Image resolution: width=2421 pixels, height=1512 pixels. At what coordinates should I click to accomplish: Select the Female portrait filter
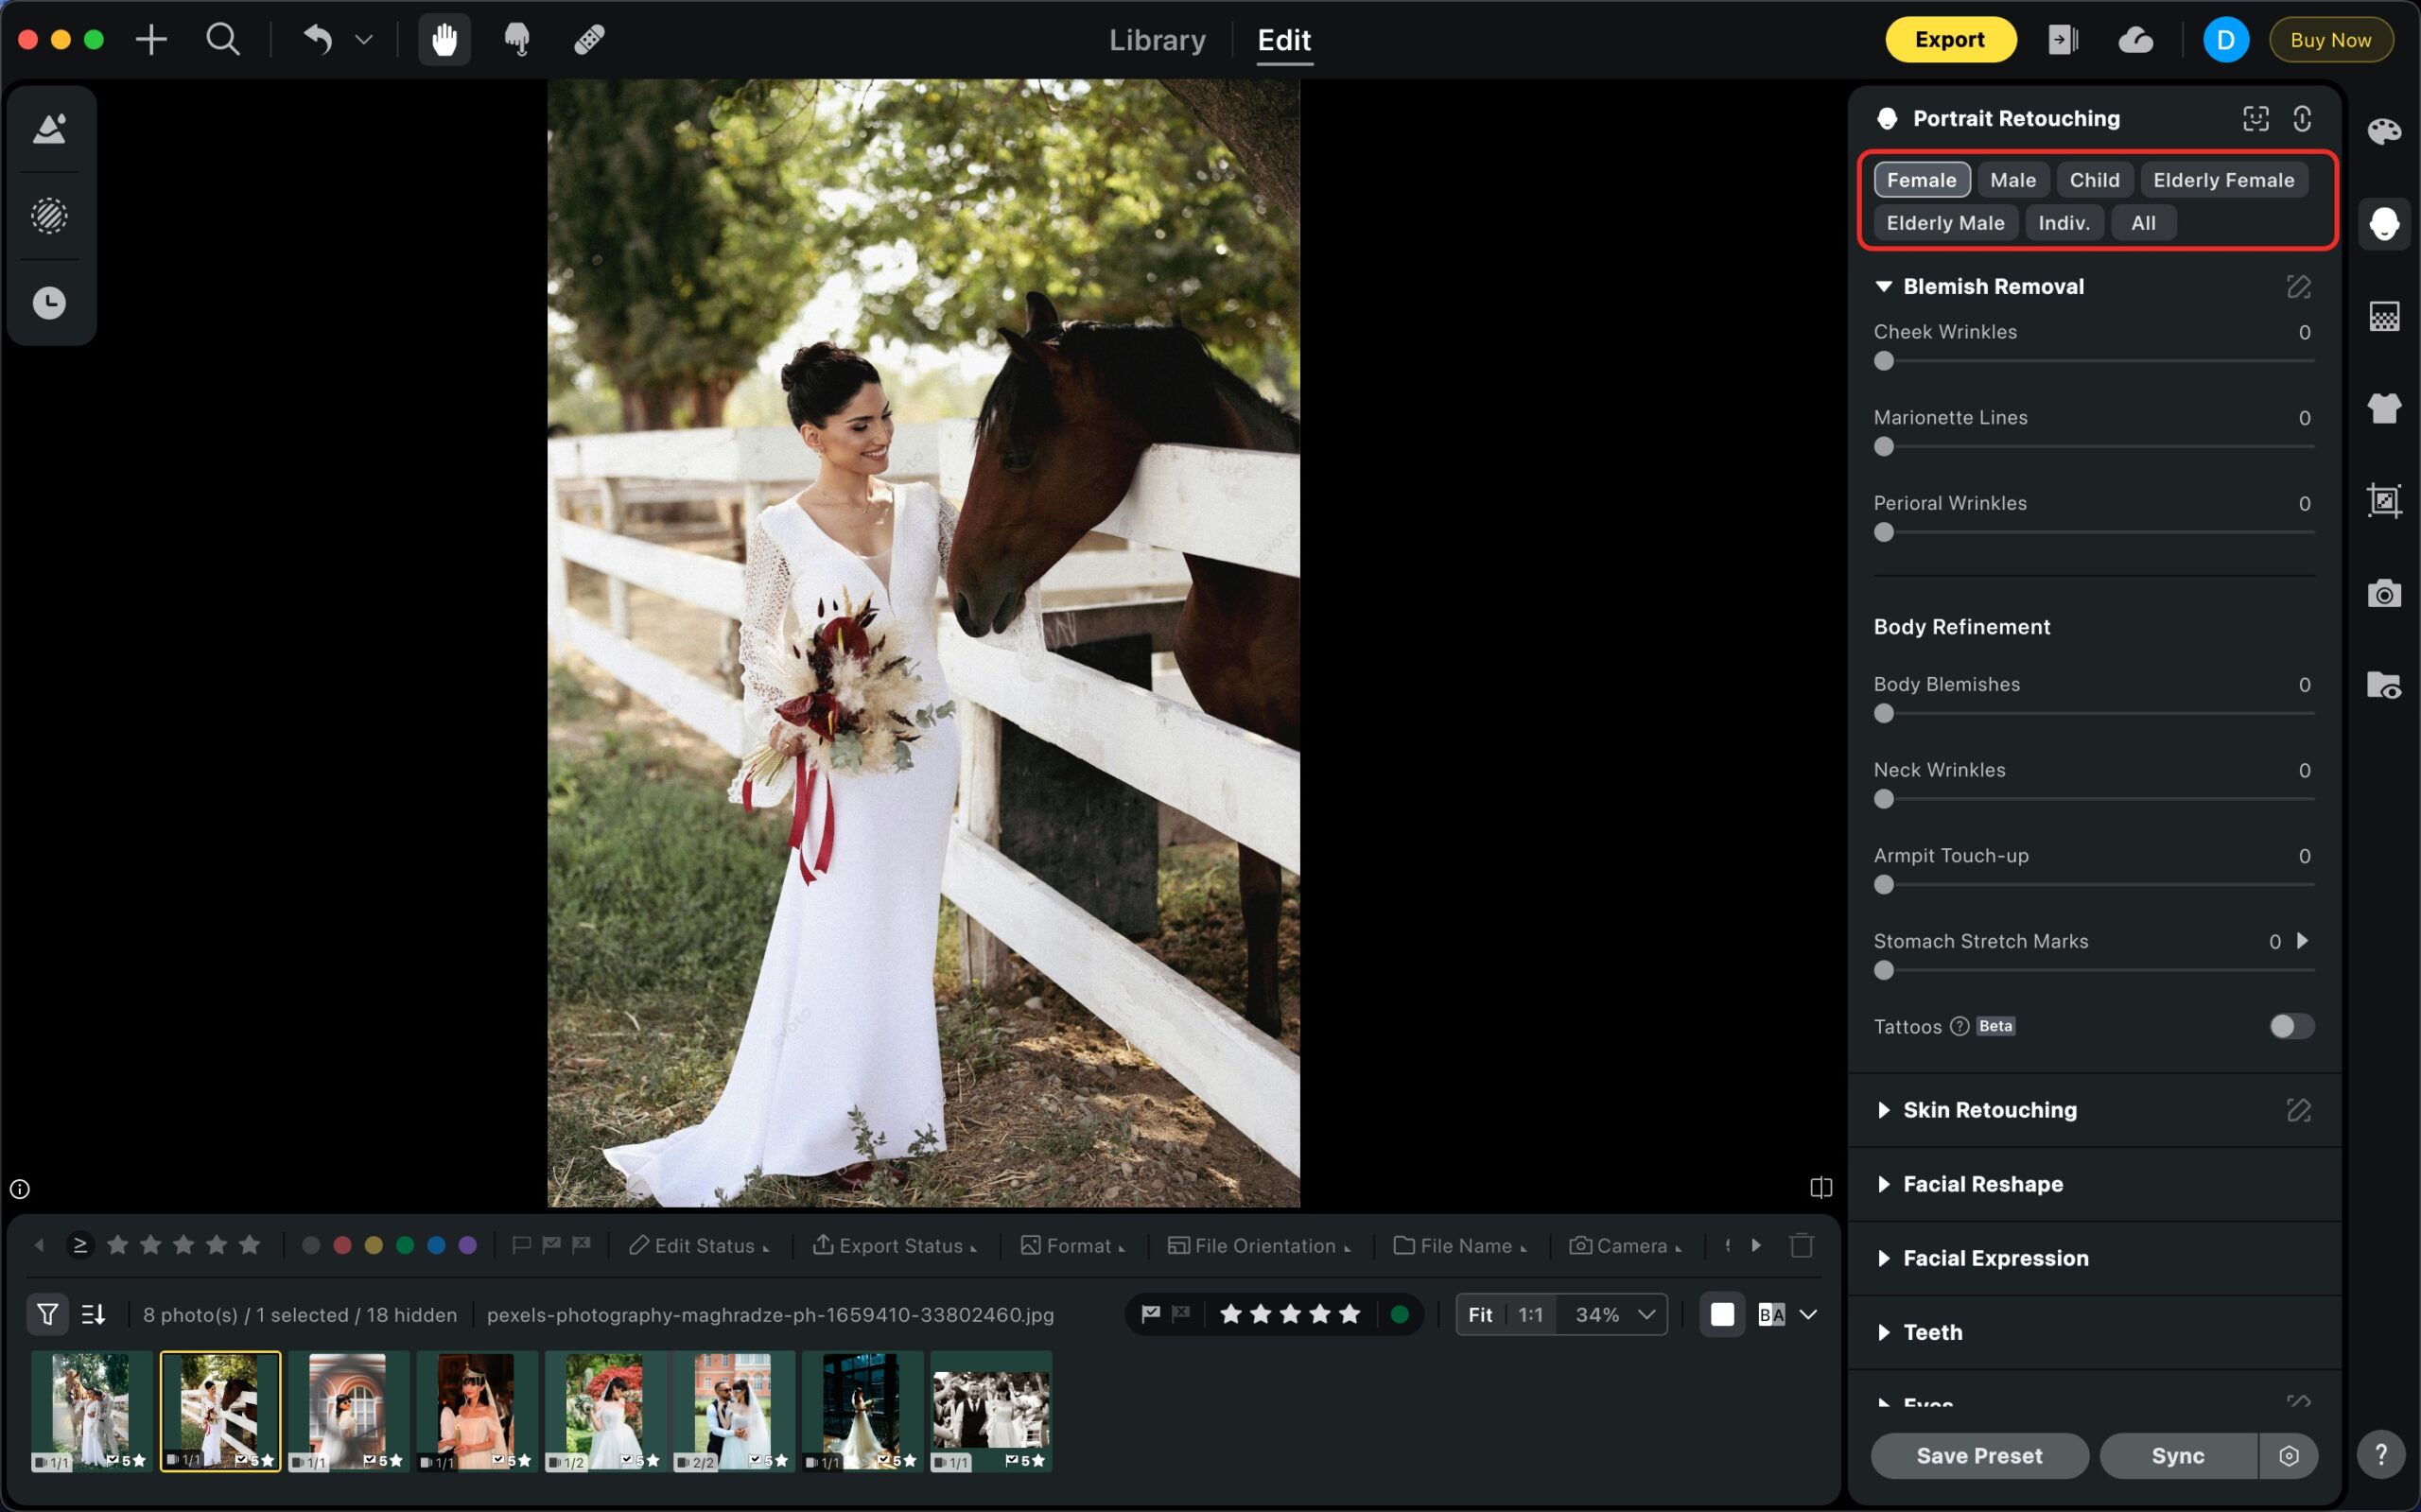pyautogui.click(x=1921, y=180)
